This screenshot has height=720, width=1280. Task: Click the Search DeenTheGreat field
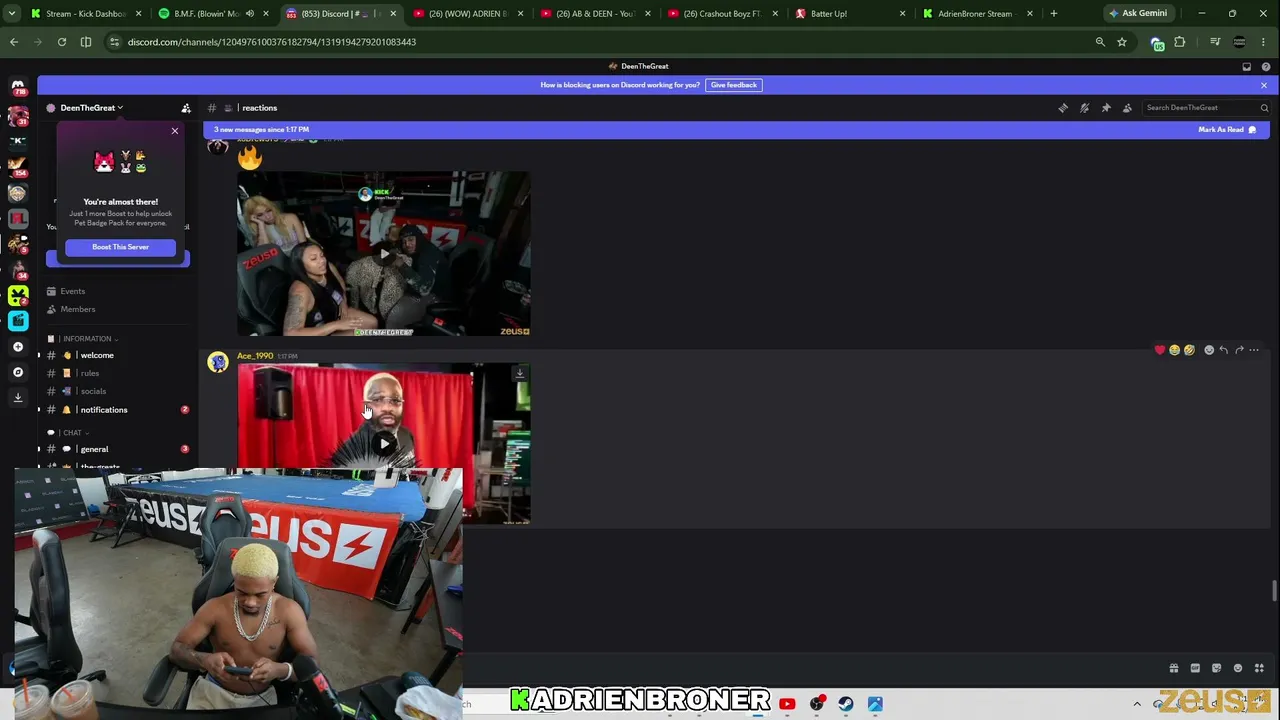[x=1206, y=108]
